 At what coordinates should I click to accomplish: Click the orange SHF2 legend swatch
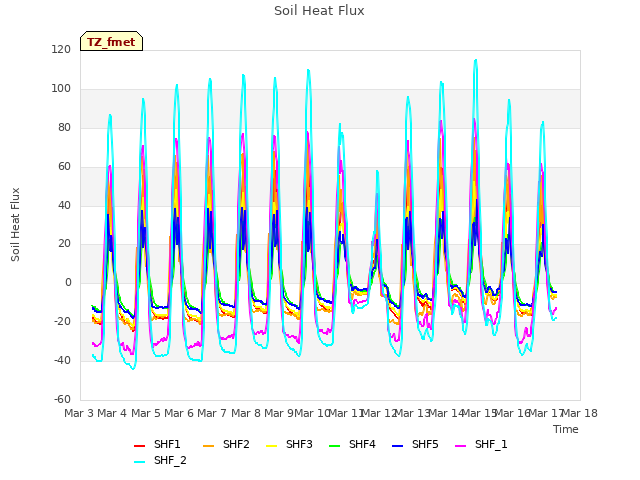[208, 446]
